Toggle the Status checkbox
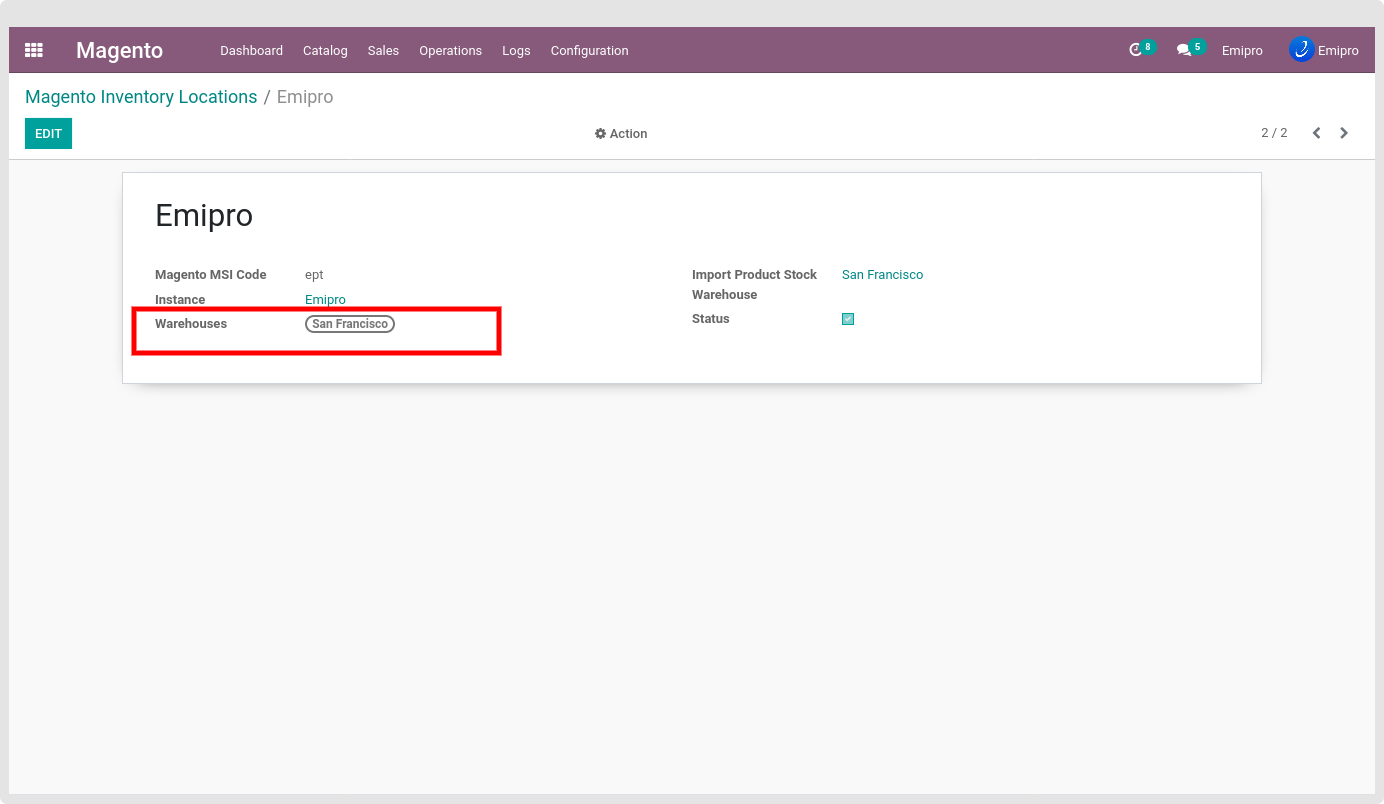Viewport: 1384px width, 804px height. 848,319
